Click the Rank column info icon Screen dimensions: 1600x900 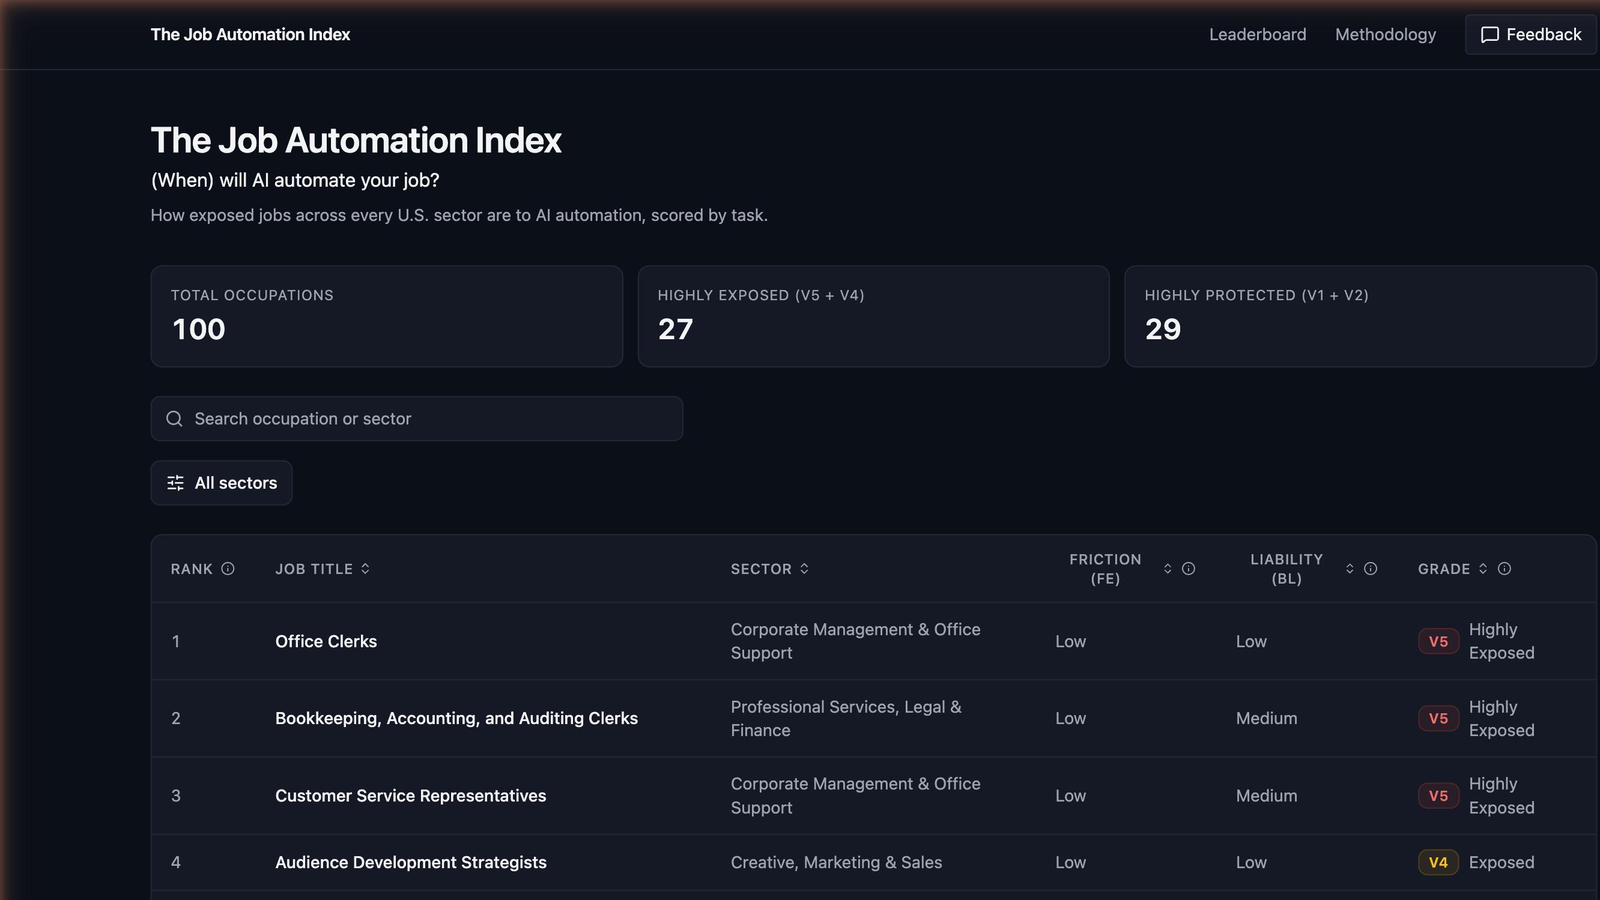point(228,568)
